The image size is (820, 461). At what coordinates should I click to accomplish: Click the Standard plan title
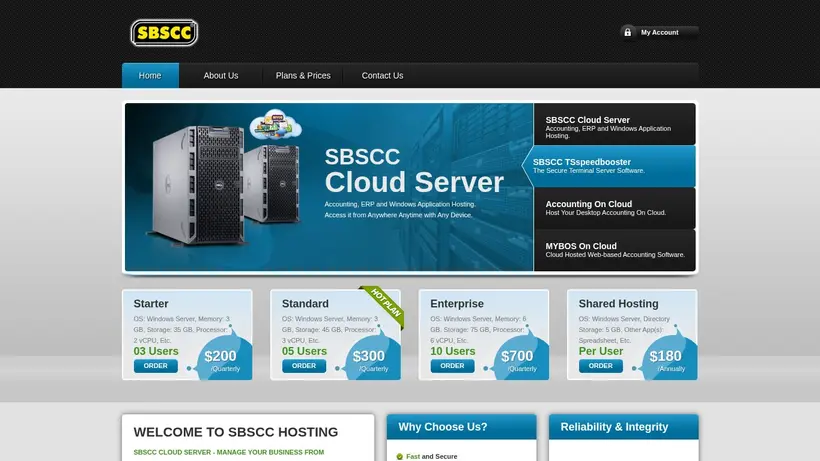tap(305, 304)
